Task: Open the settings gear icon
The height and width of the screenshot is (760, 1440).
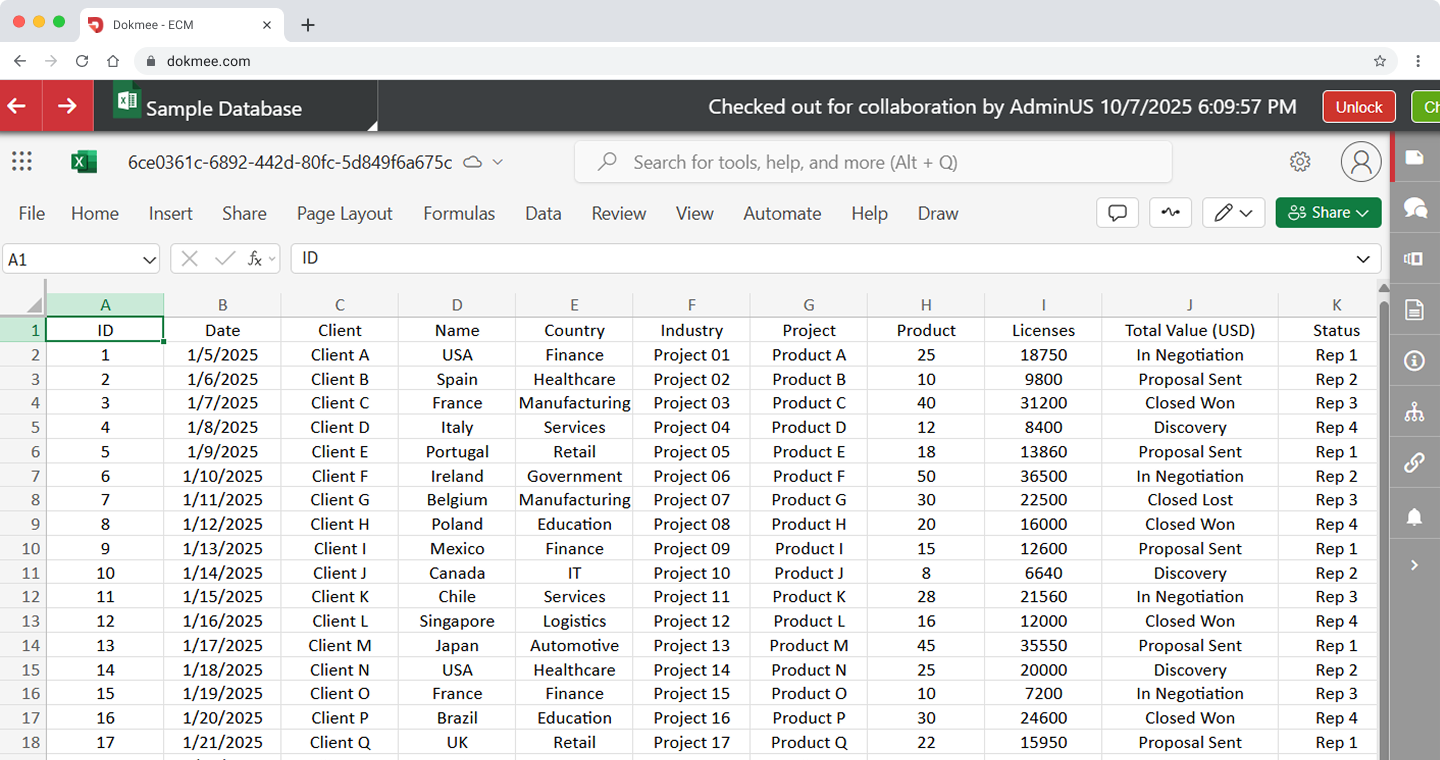Action: [1300, 161]
